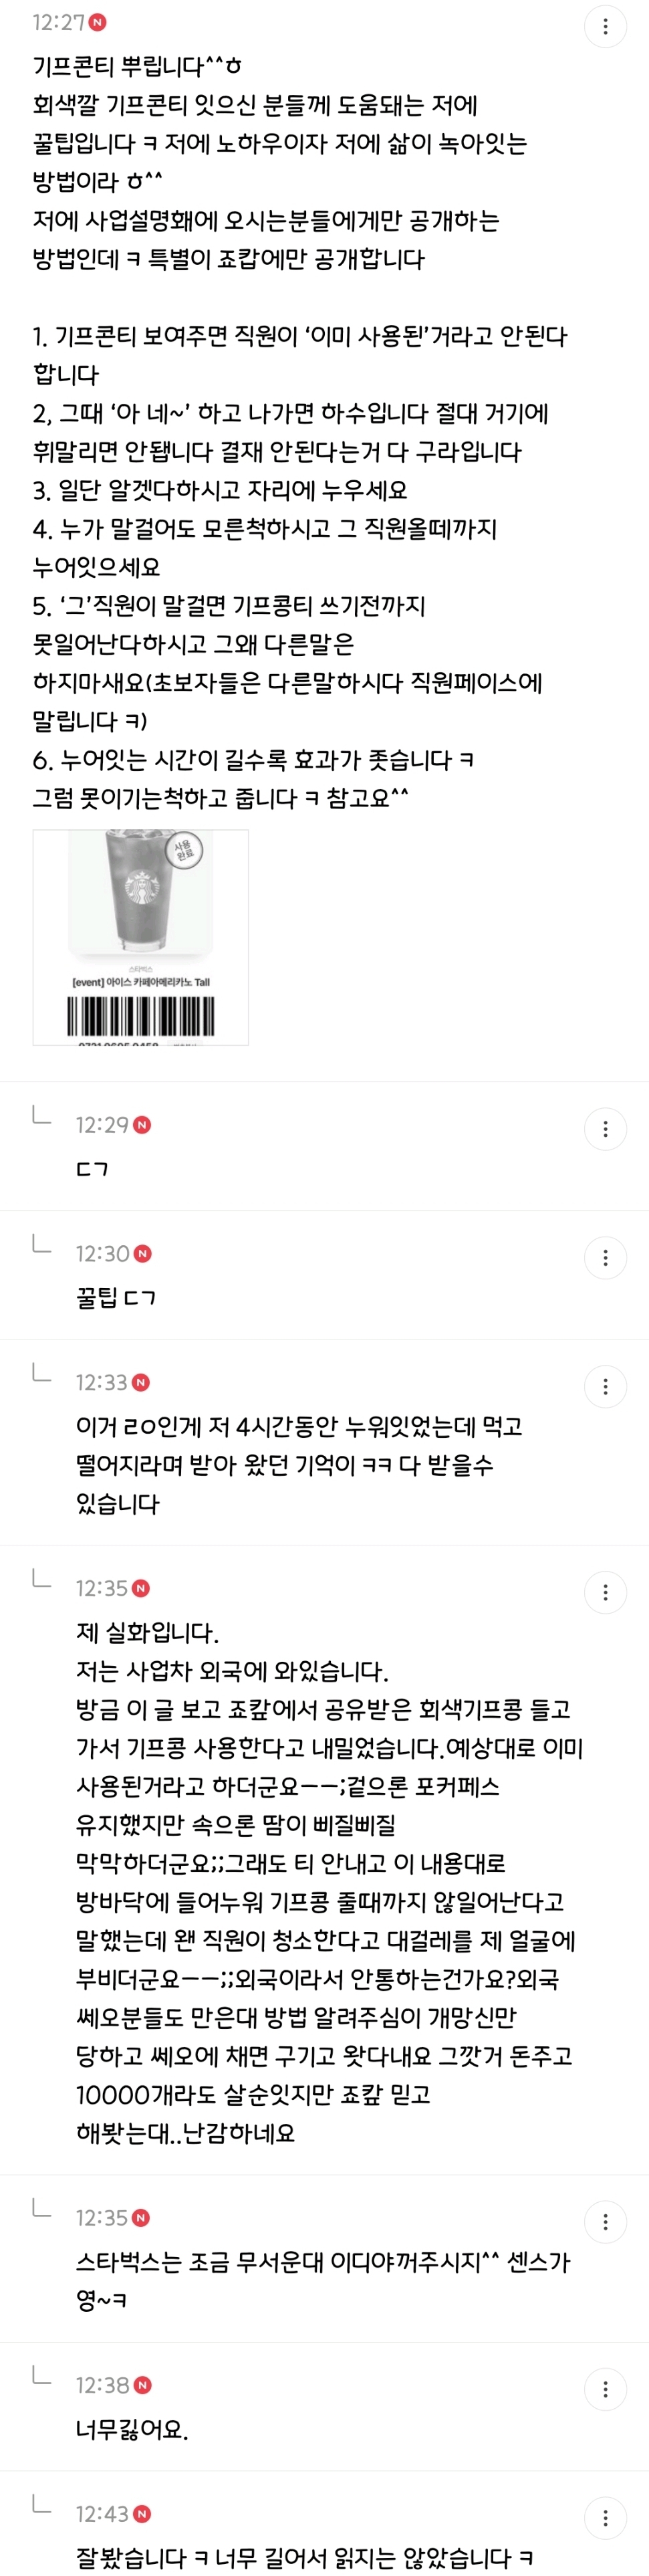649x2576 pixels.
Task: Click the '너무길어요.' comment text
Action: pos(132,2429)
